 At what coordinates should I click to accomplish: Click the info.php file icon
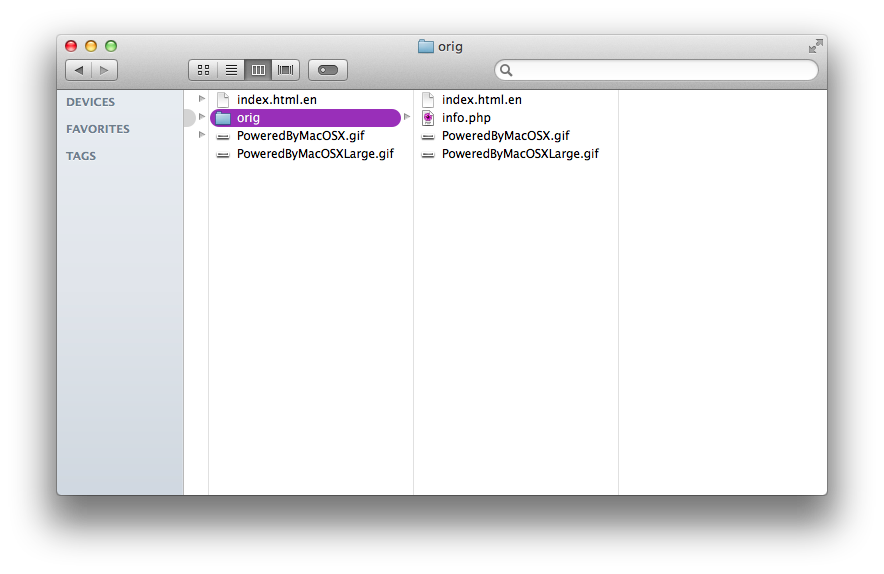[428, 118]
